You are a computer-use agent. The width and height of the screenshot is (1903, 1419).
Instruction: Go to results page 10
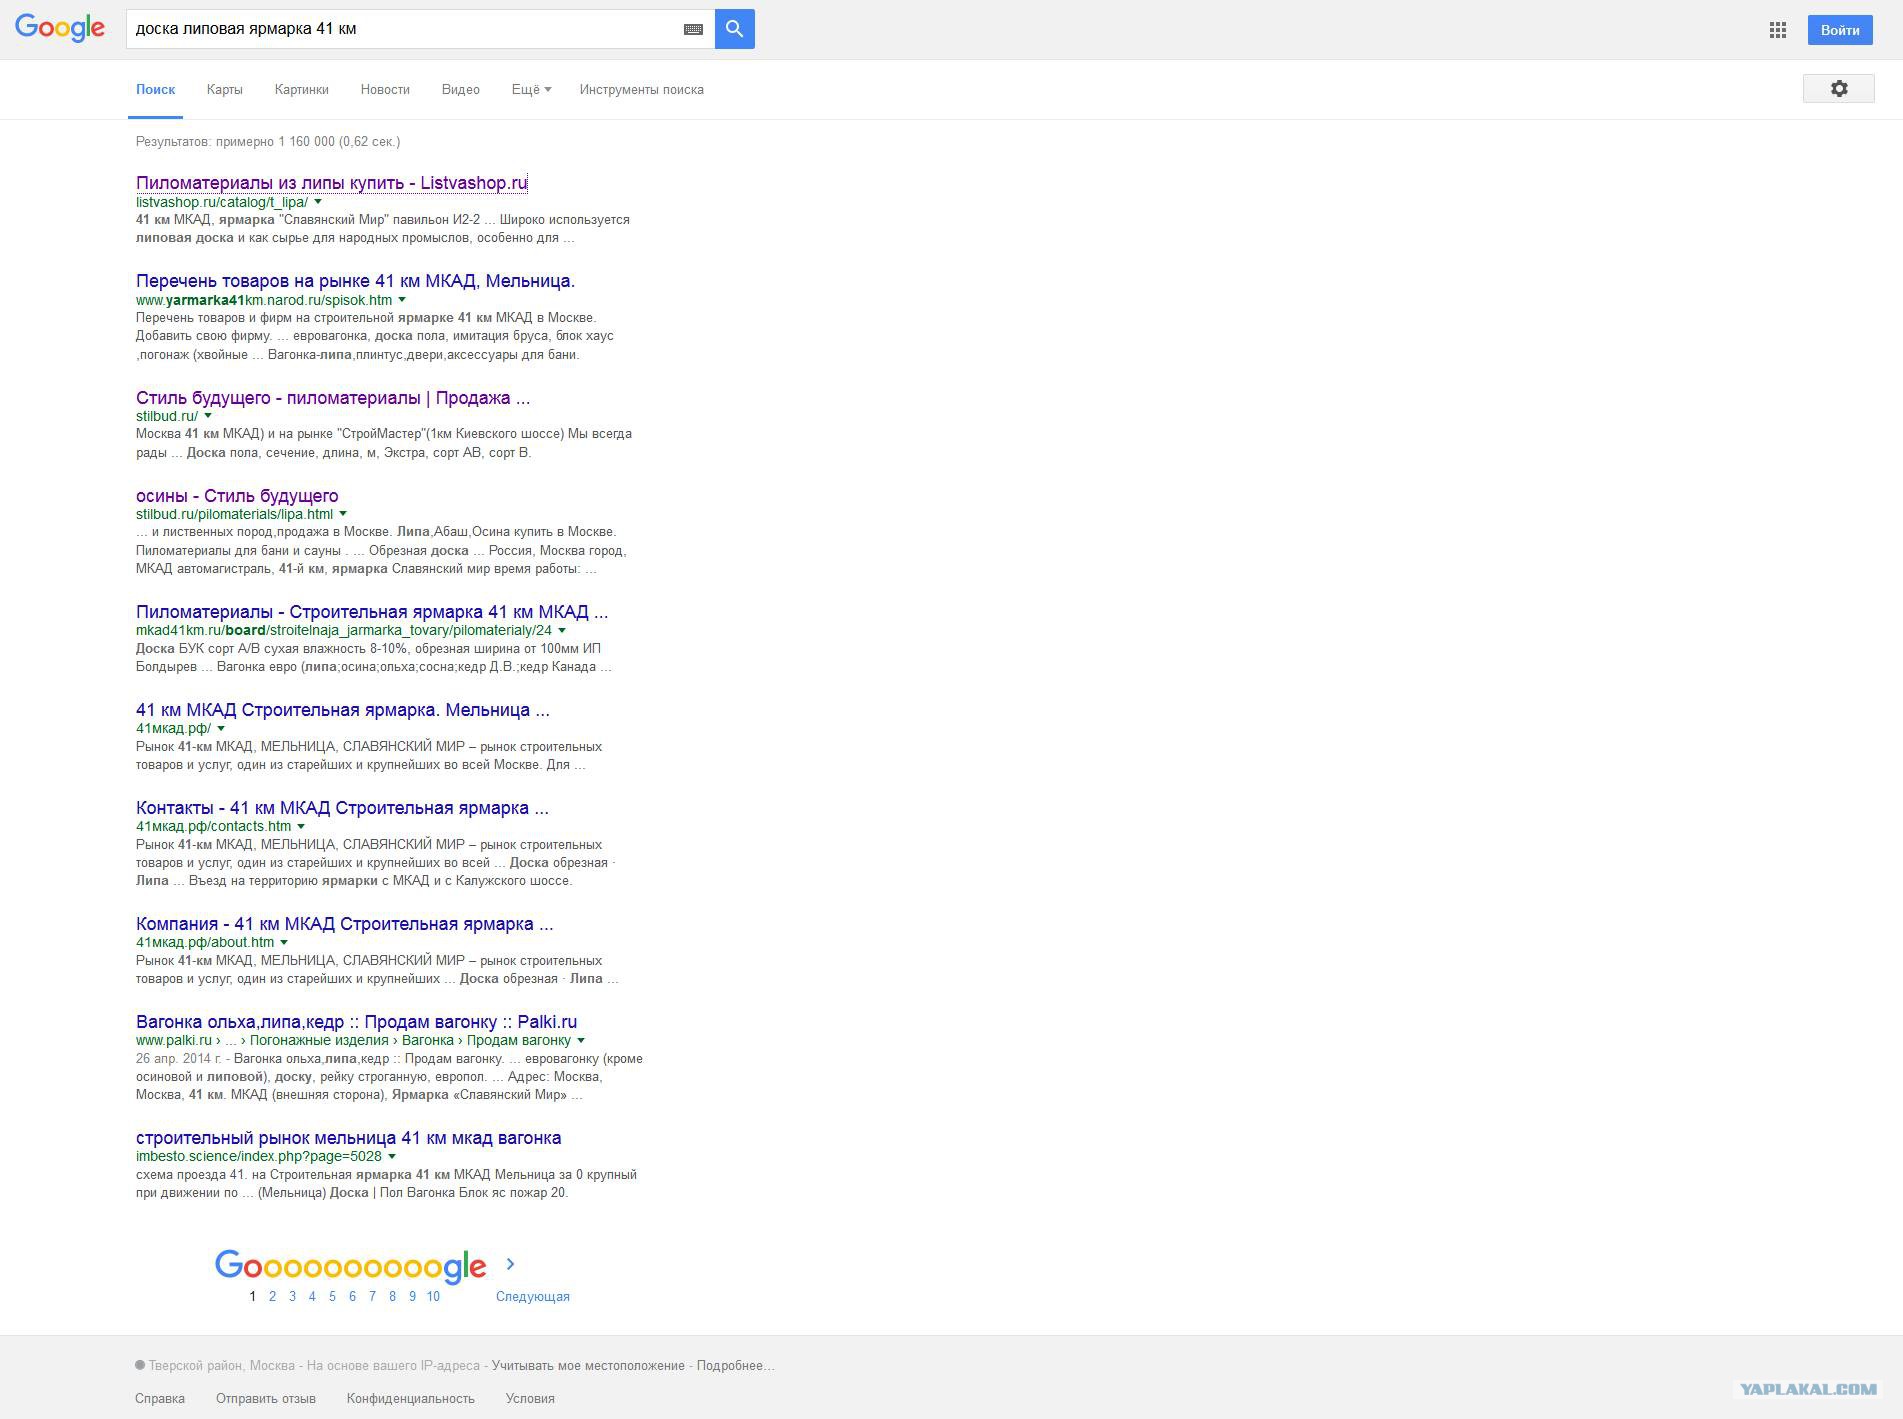[433, 1296]
